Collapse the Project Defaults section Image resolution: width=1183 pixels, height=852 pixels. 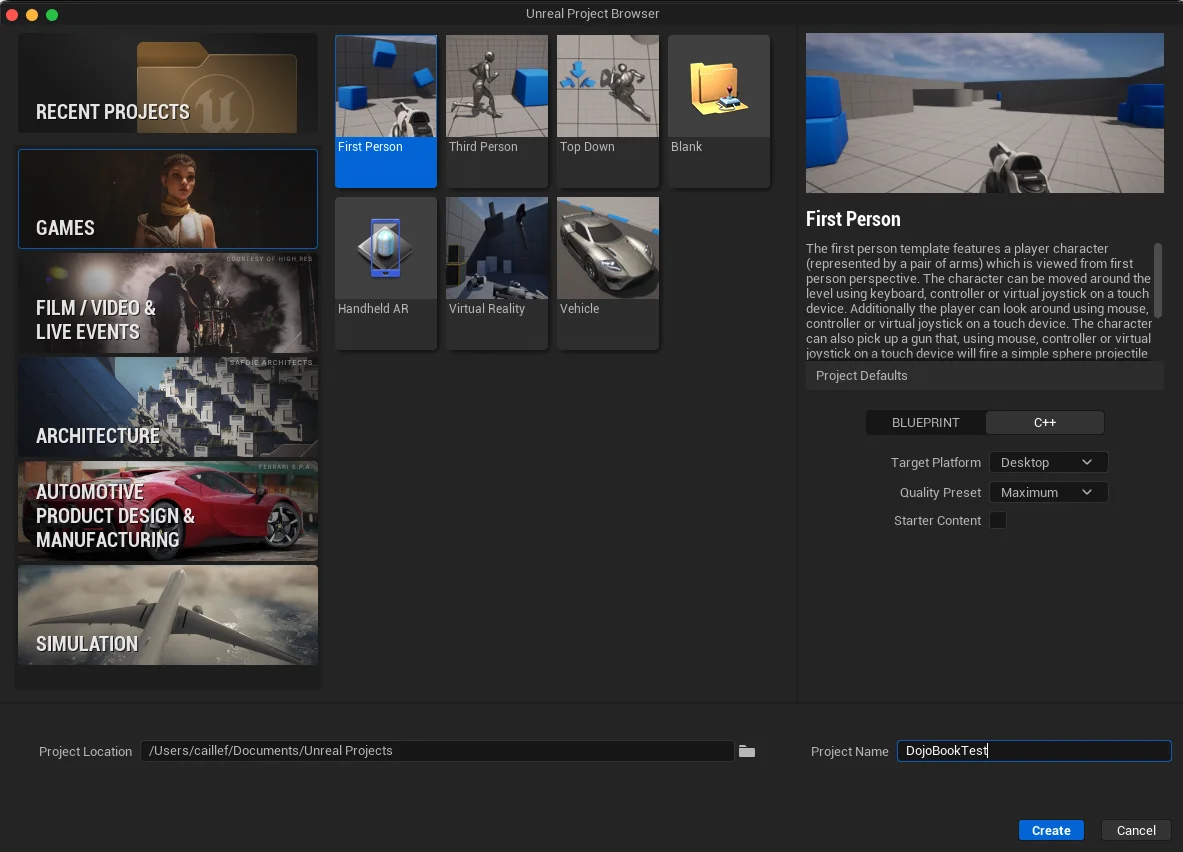862,376
